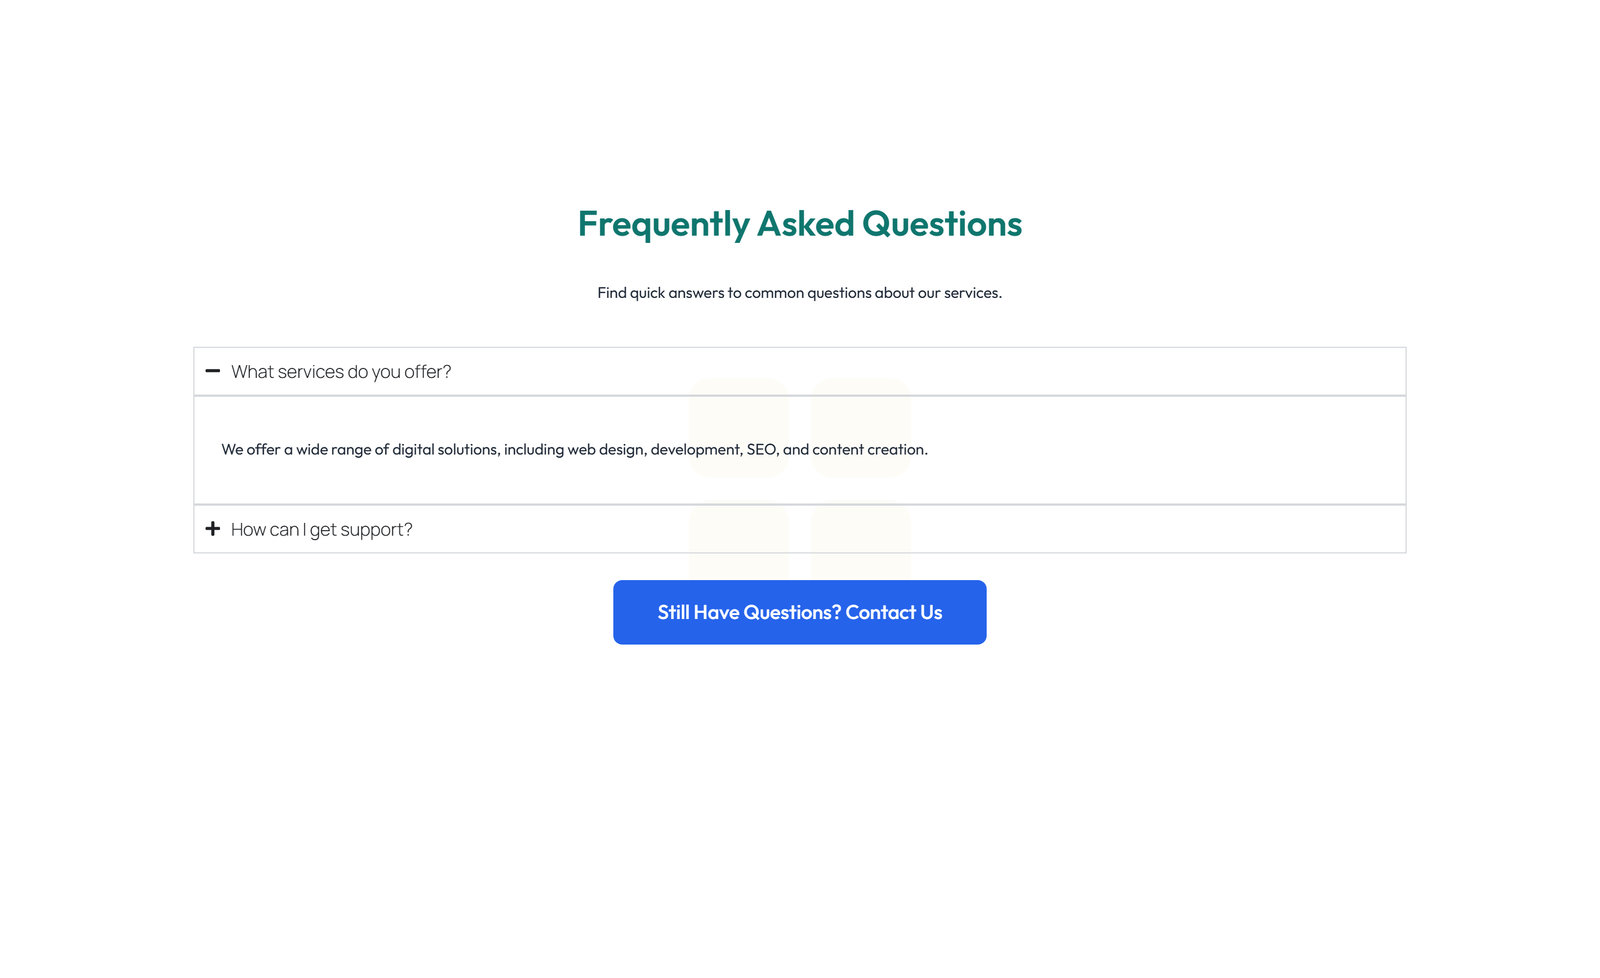This screenshot has width=1600, height=978.
Task: Select the collapse indicator on services question
Action: [x=213, y=371]
